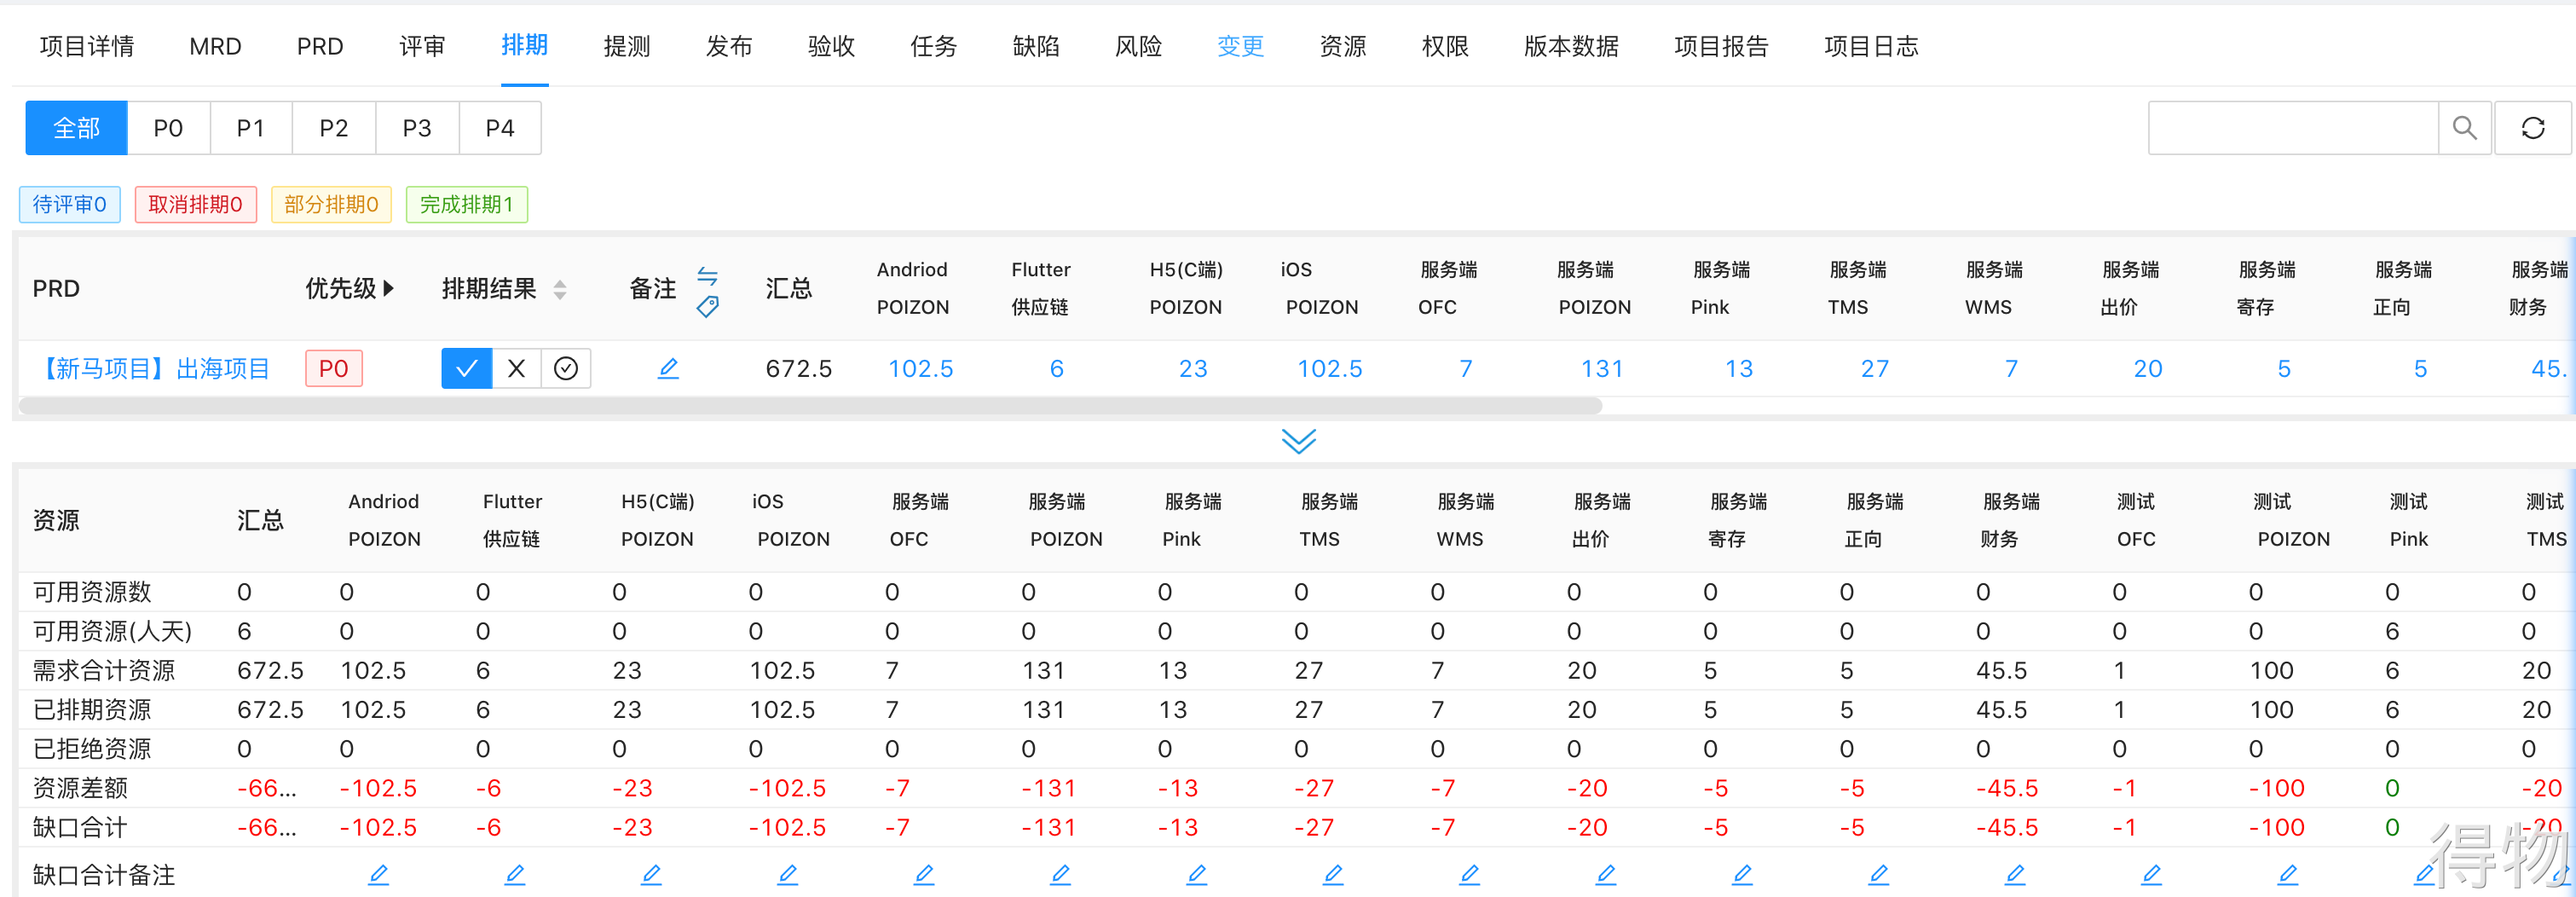Edit 缺口合计备注 under Flutter 供应链 column
Screen dimensions: 2576x897
click(514, 875)
